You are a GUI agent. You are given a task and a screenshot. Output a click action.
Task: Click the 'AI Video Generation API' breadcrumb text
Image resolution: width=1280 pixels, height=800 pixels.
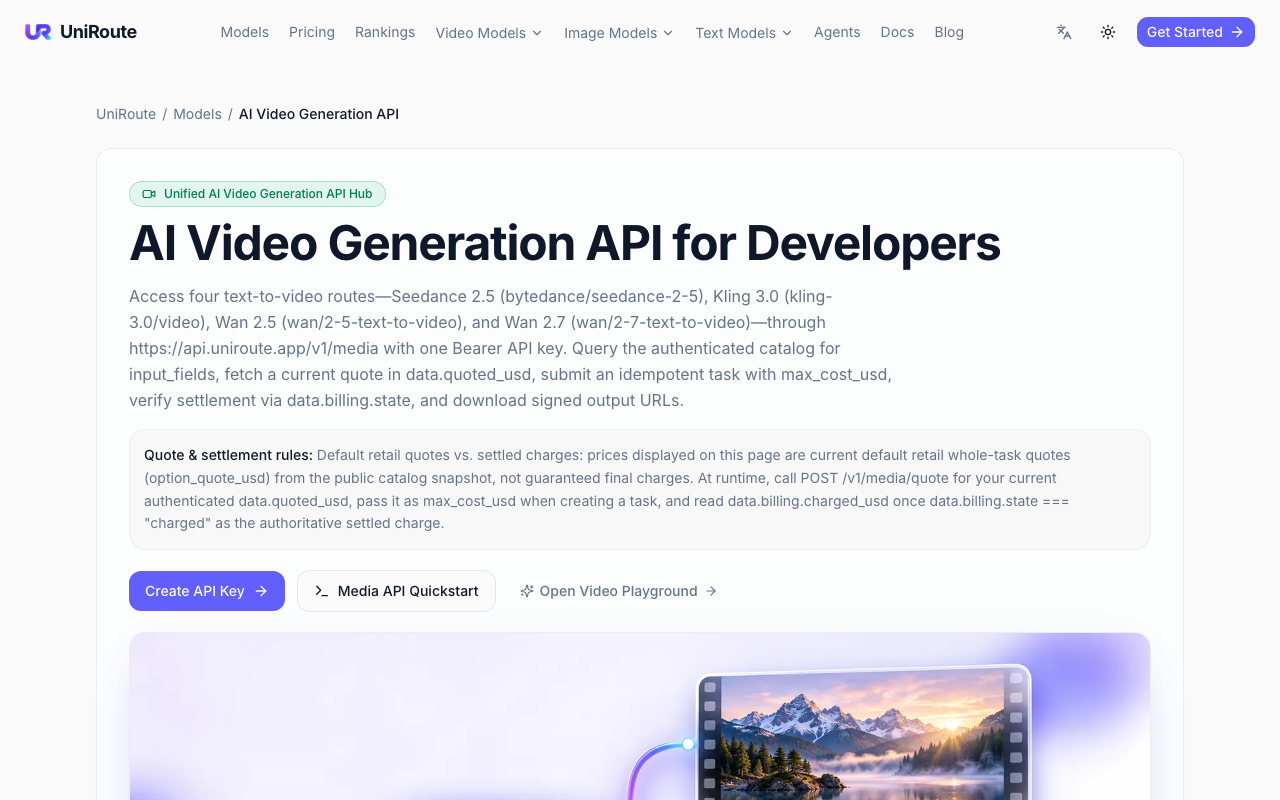319,114
